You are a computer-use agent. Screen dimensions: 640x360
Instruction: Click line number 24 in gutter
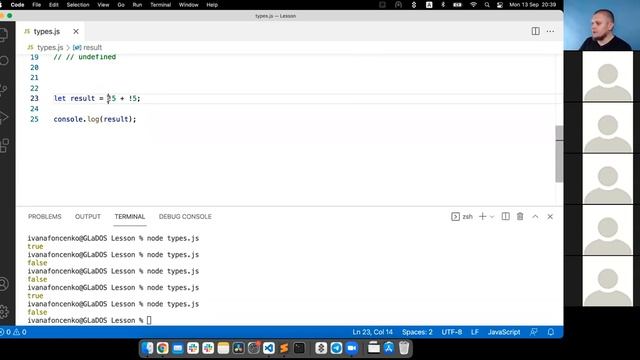[x=34, y=109]
